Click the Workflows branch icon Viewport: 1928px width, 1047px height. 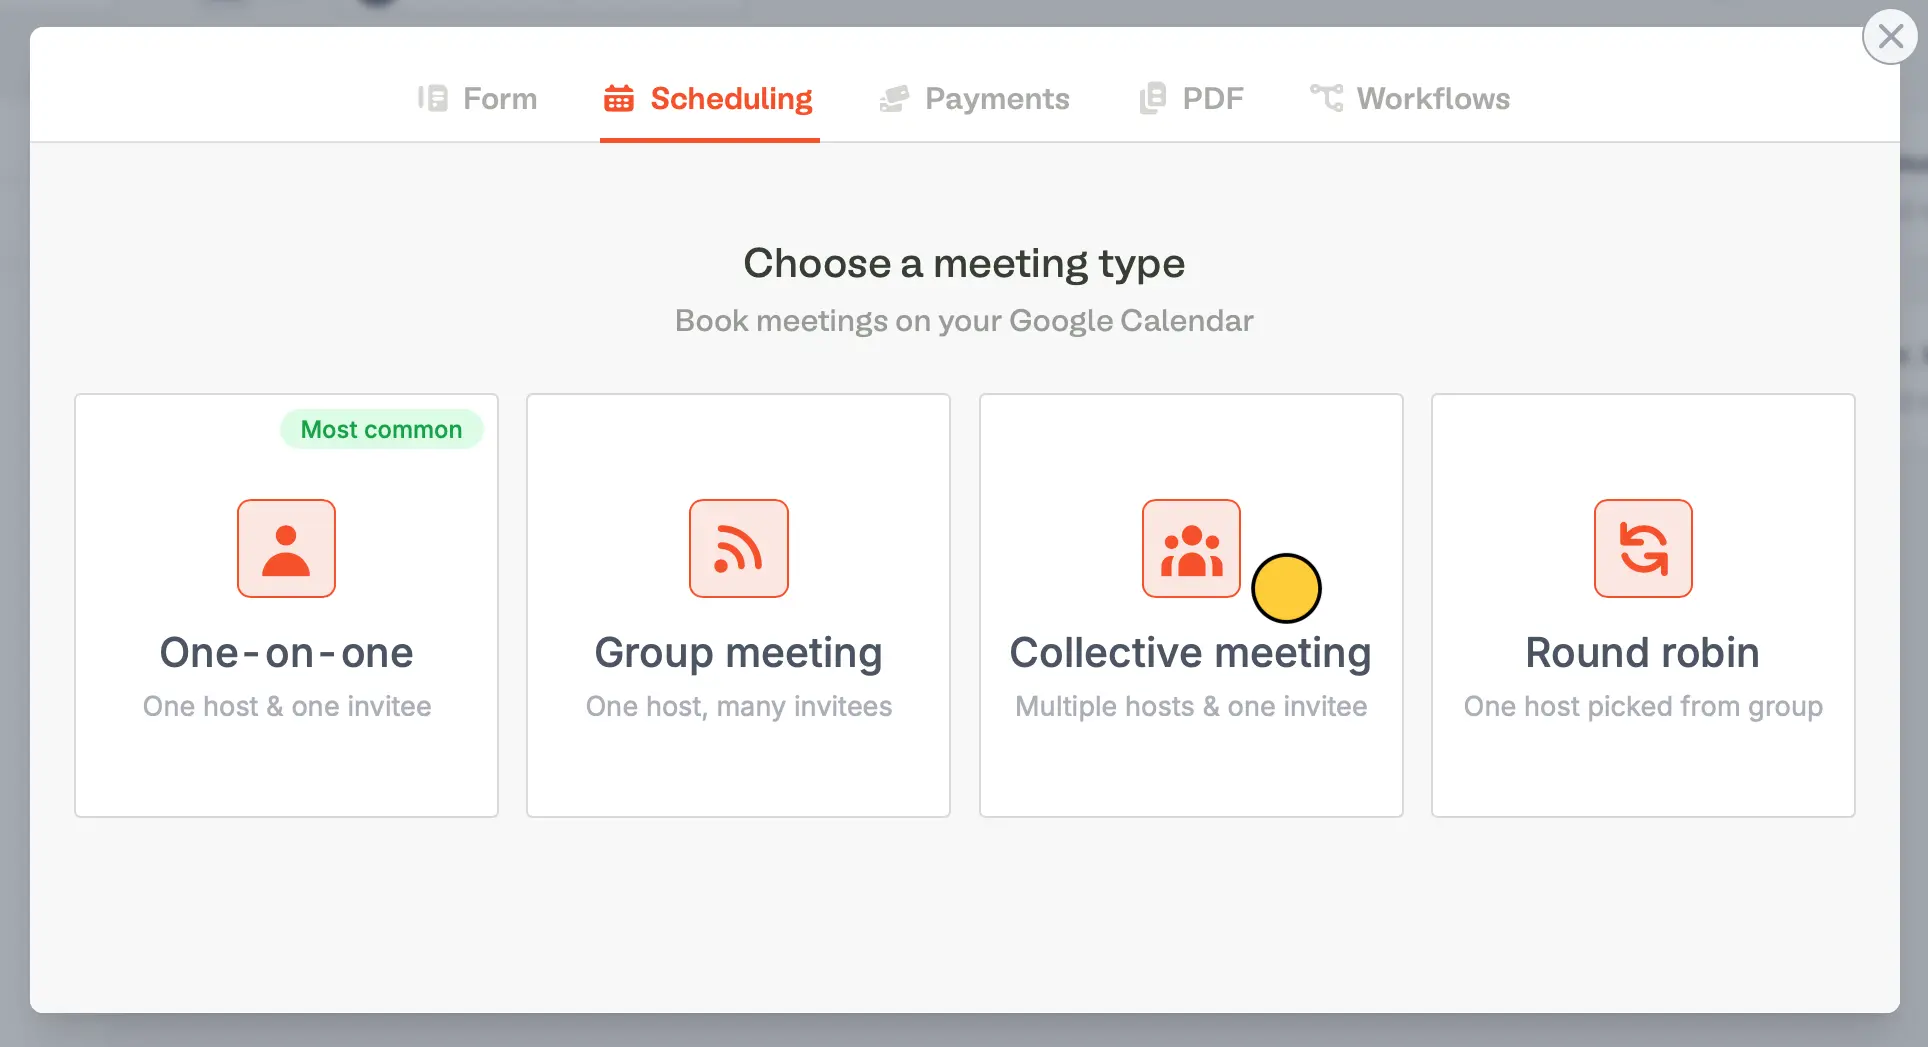1327,98
